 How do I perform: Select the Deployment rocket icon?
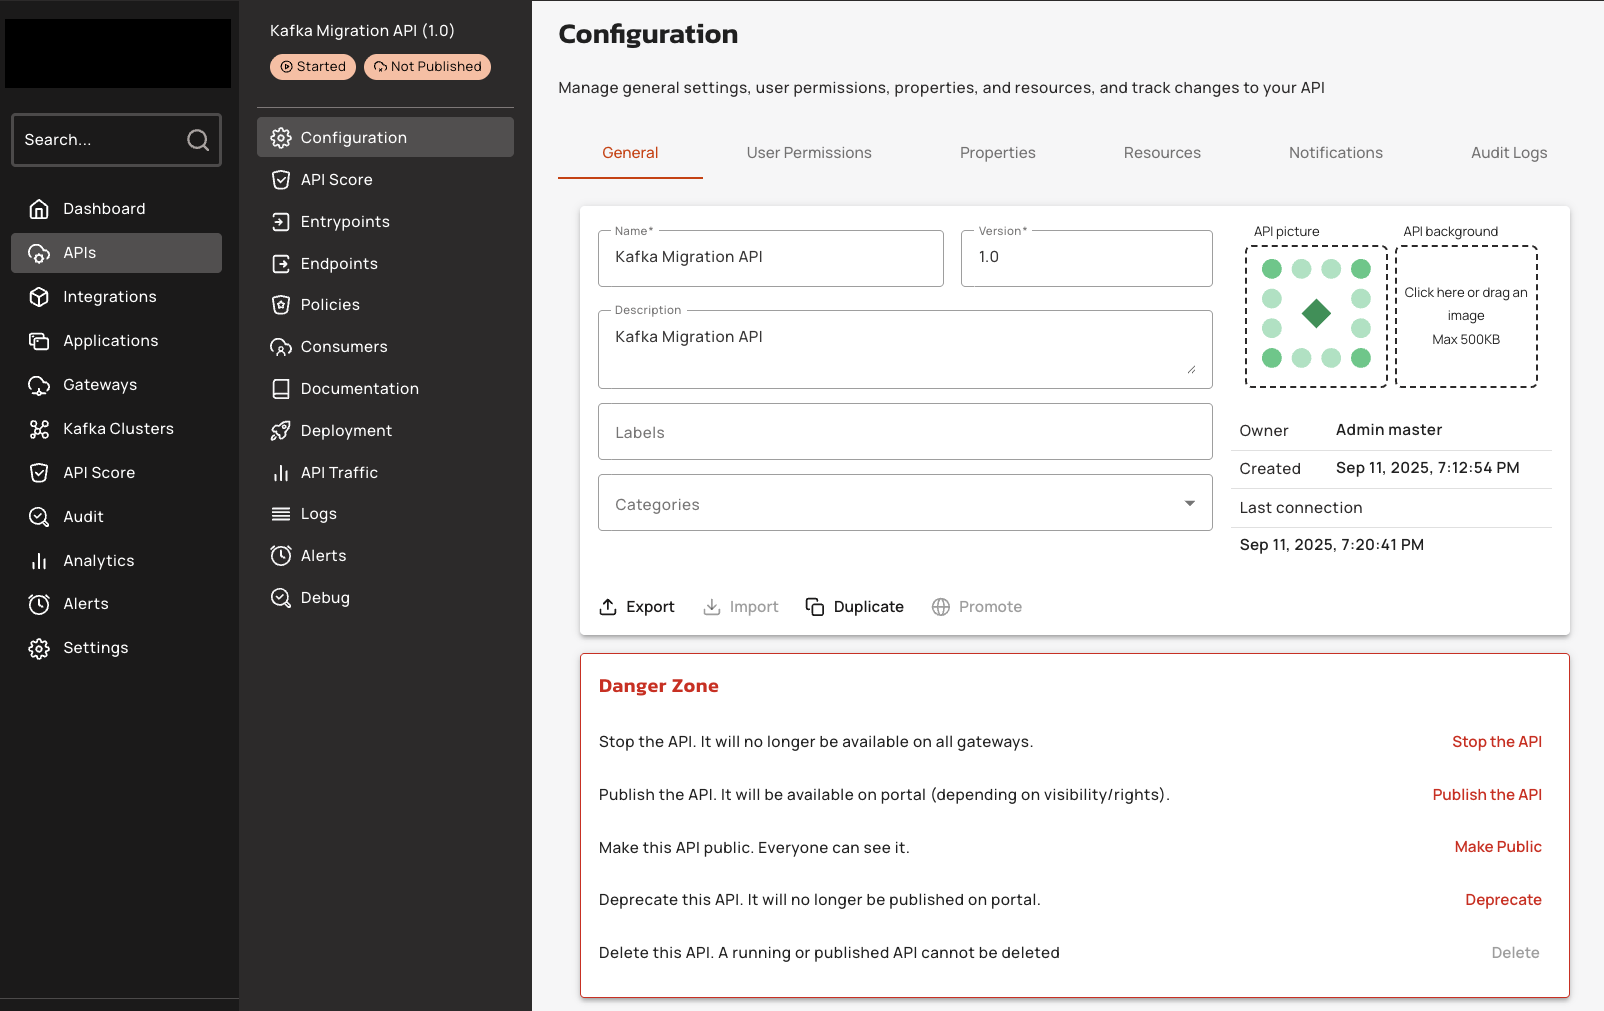281,431
